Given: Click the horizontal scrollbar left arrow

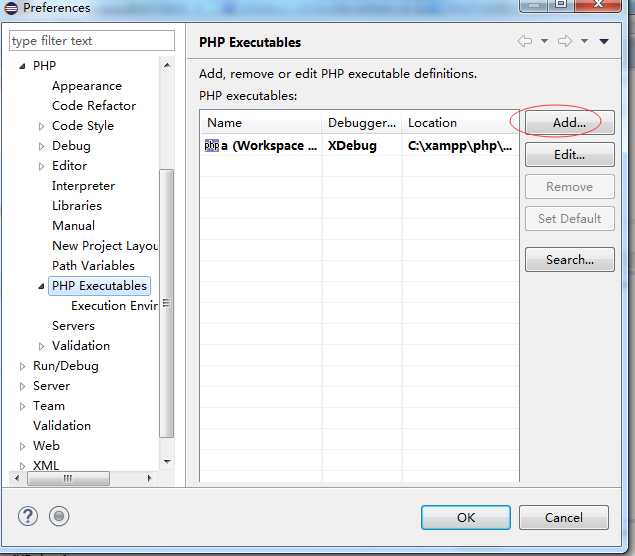Looking at the screenshot, I should click(17, 478).
